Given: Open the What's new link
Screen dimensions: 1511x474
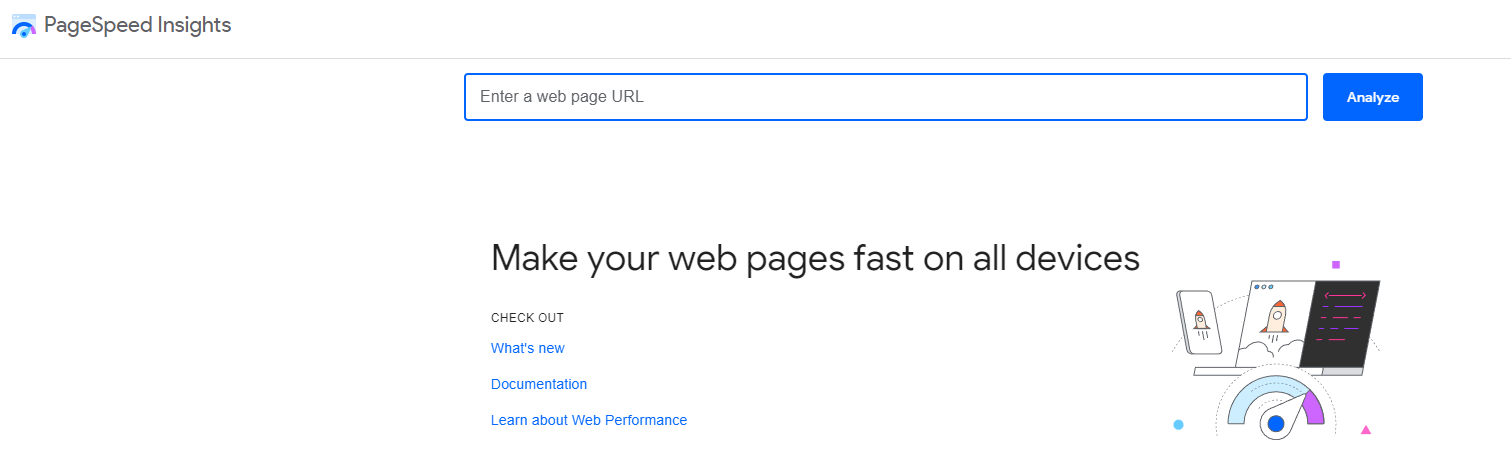Looking at the screenshot, I should tap(527, 348).
